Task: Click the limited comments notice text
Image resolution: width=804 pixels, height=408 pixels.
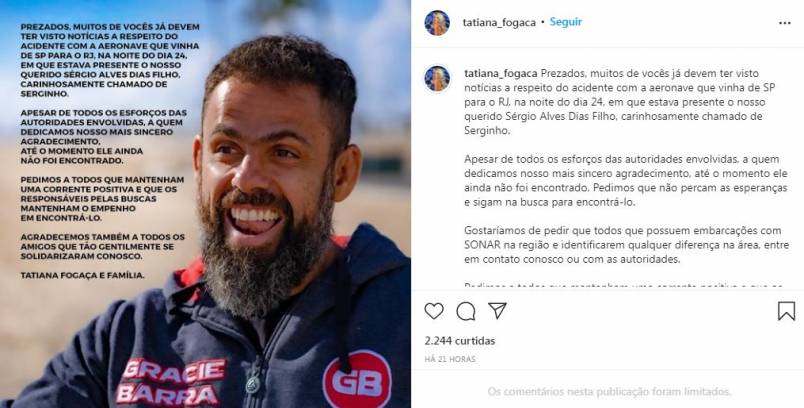Action: [x=609, y=392]
